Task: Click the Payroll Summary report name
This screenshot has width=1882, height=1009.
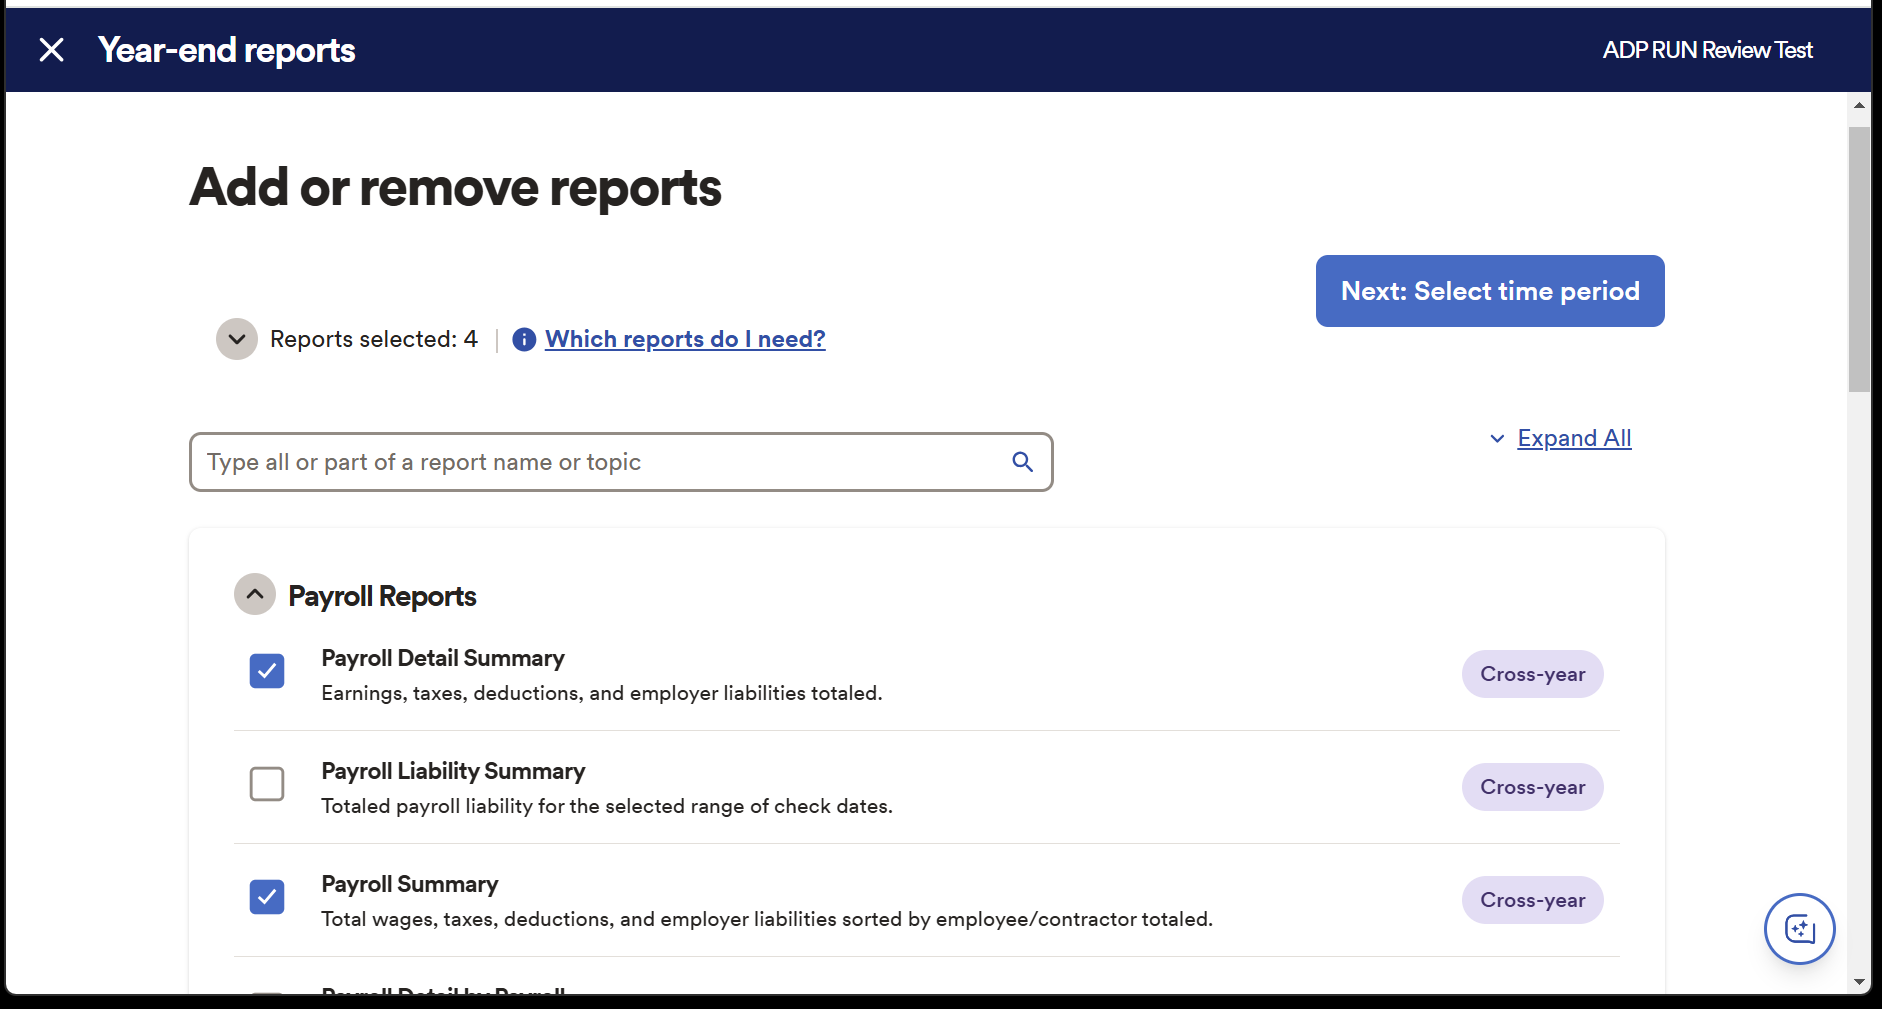Action: [x=409, y=884]
